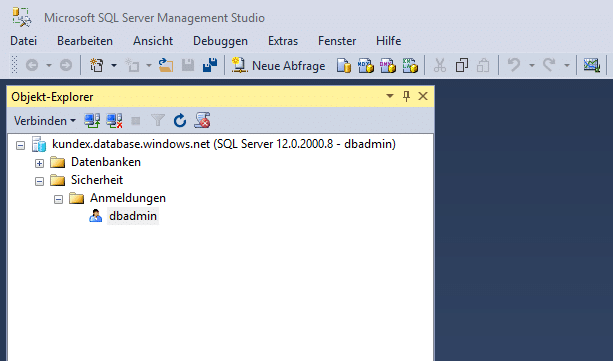Open the Debuggen menu
The image size is (613, 361).
pyautogui.click(x=220, y=41)
